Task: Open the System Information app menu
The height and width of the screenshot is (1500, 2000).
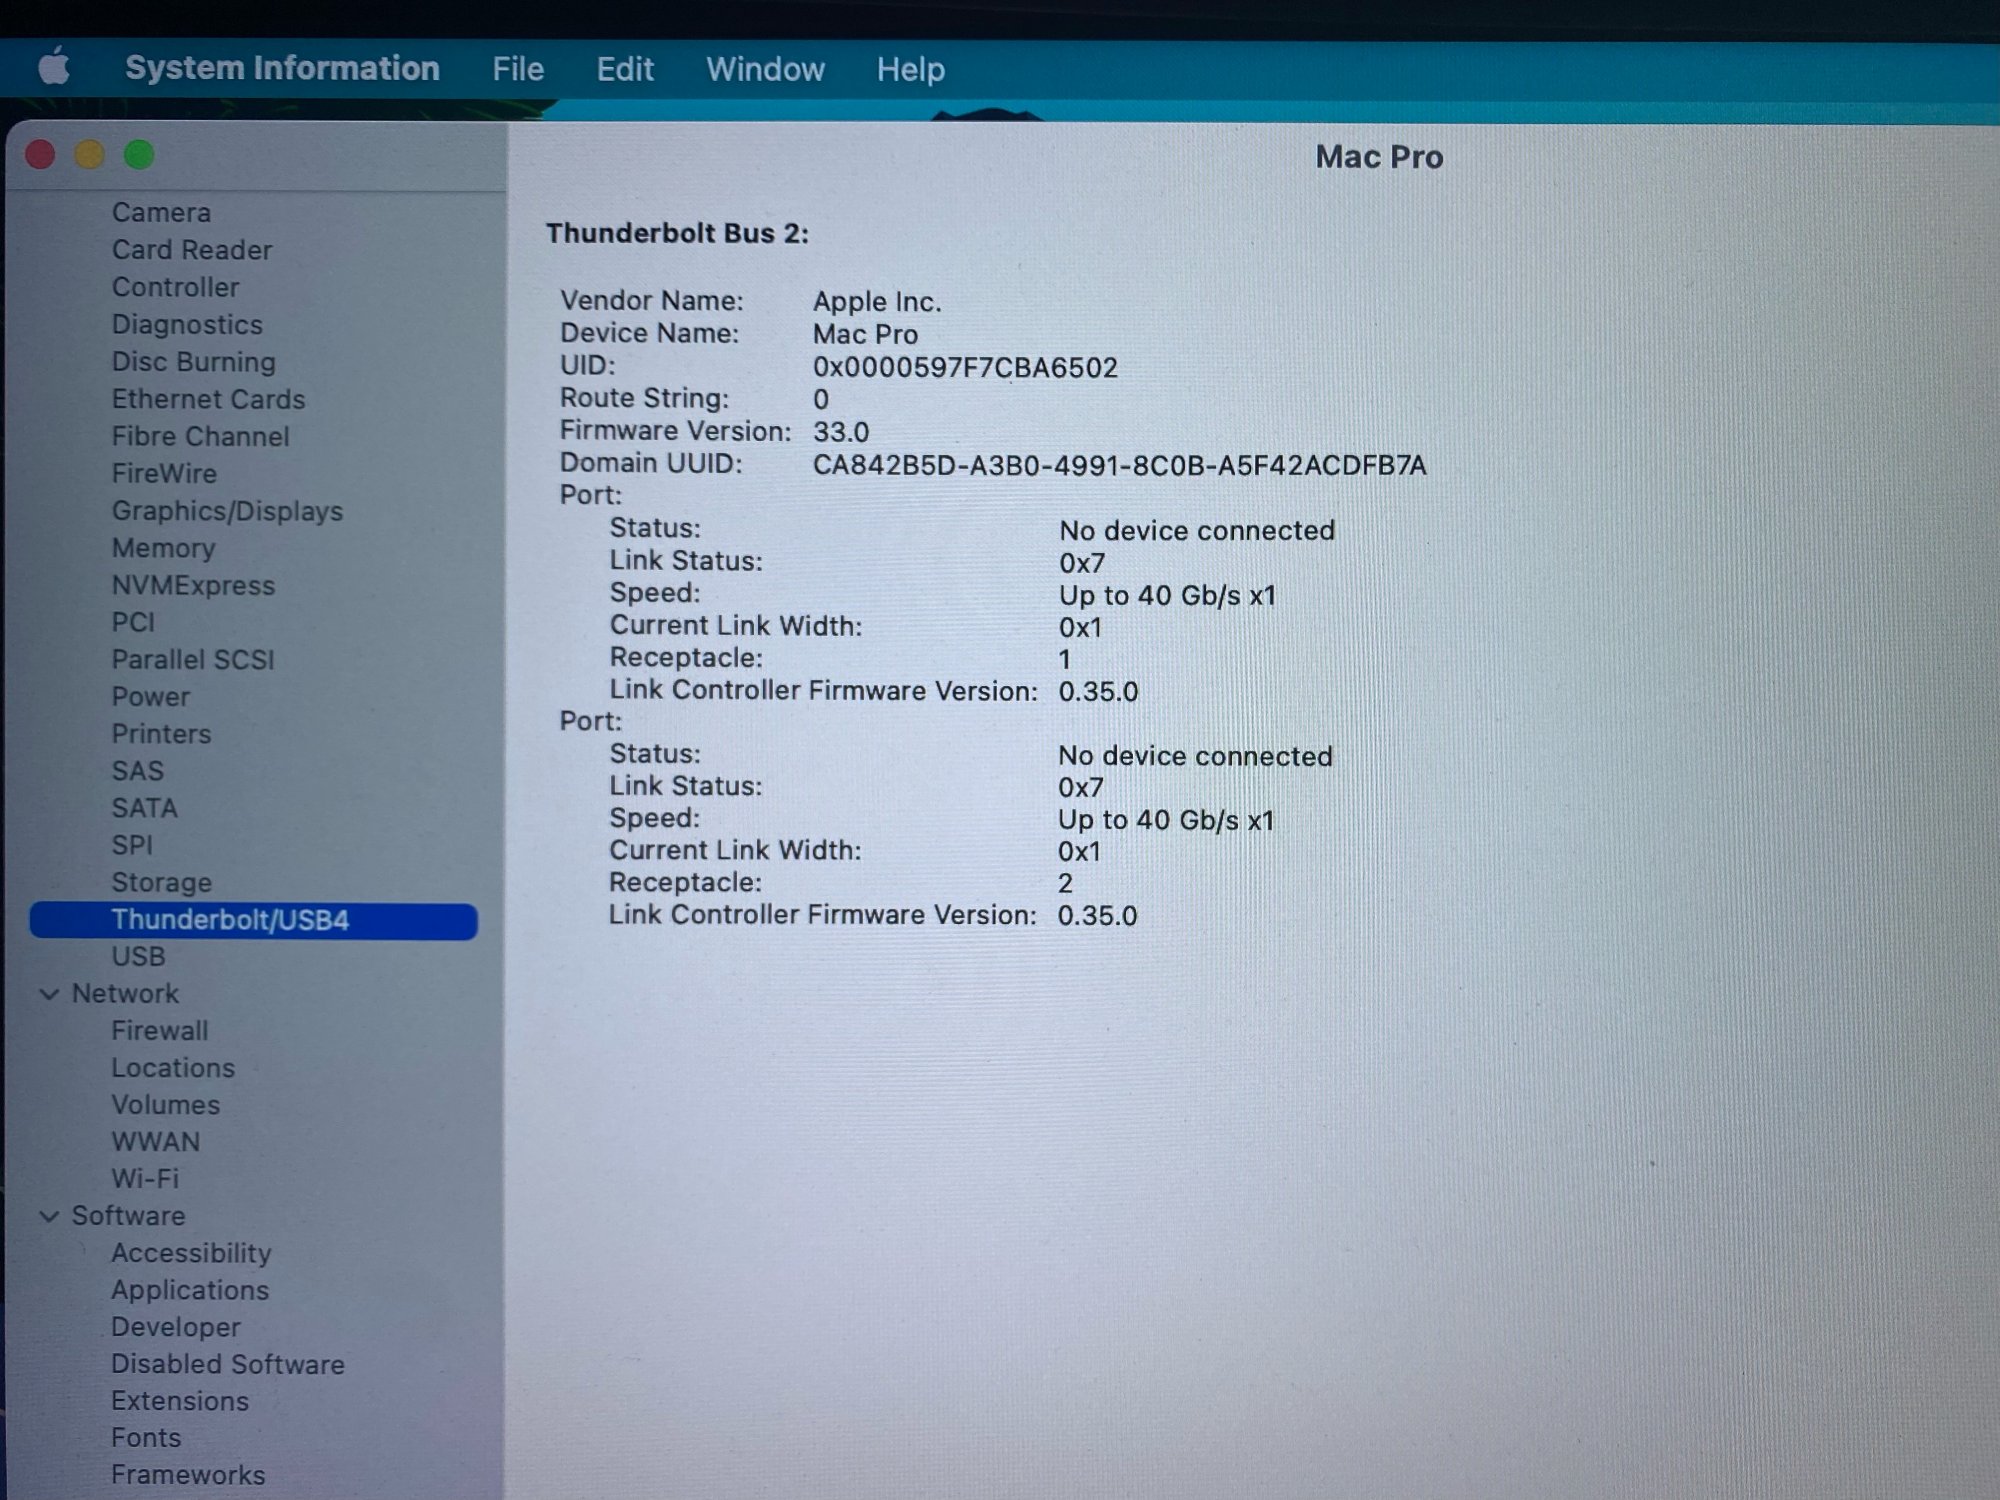Action: tap(282, 68)
